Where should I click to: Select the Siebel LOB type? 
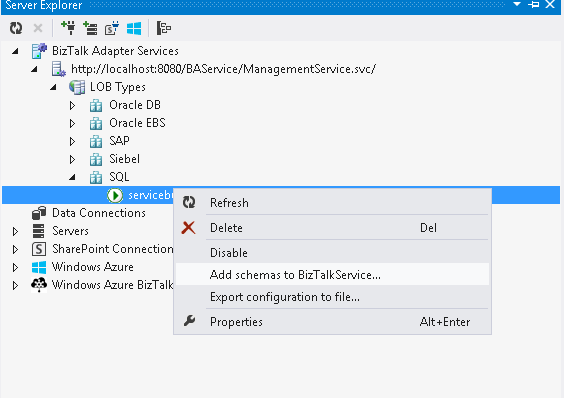click(124, 159)
